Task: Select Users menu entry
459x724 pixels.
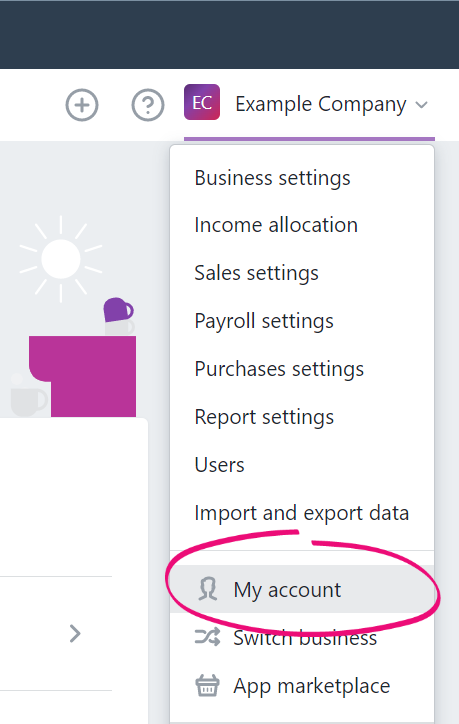Action: pyautogui.click(x=219, y=465)
